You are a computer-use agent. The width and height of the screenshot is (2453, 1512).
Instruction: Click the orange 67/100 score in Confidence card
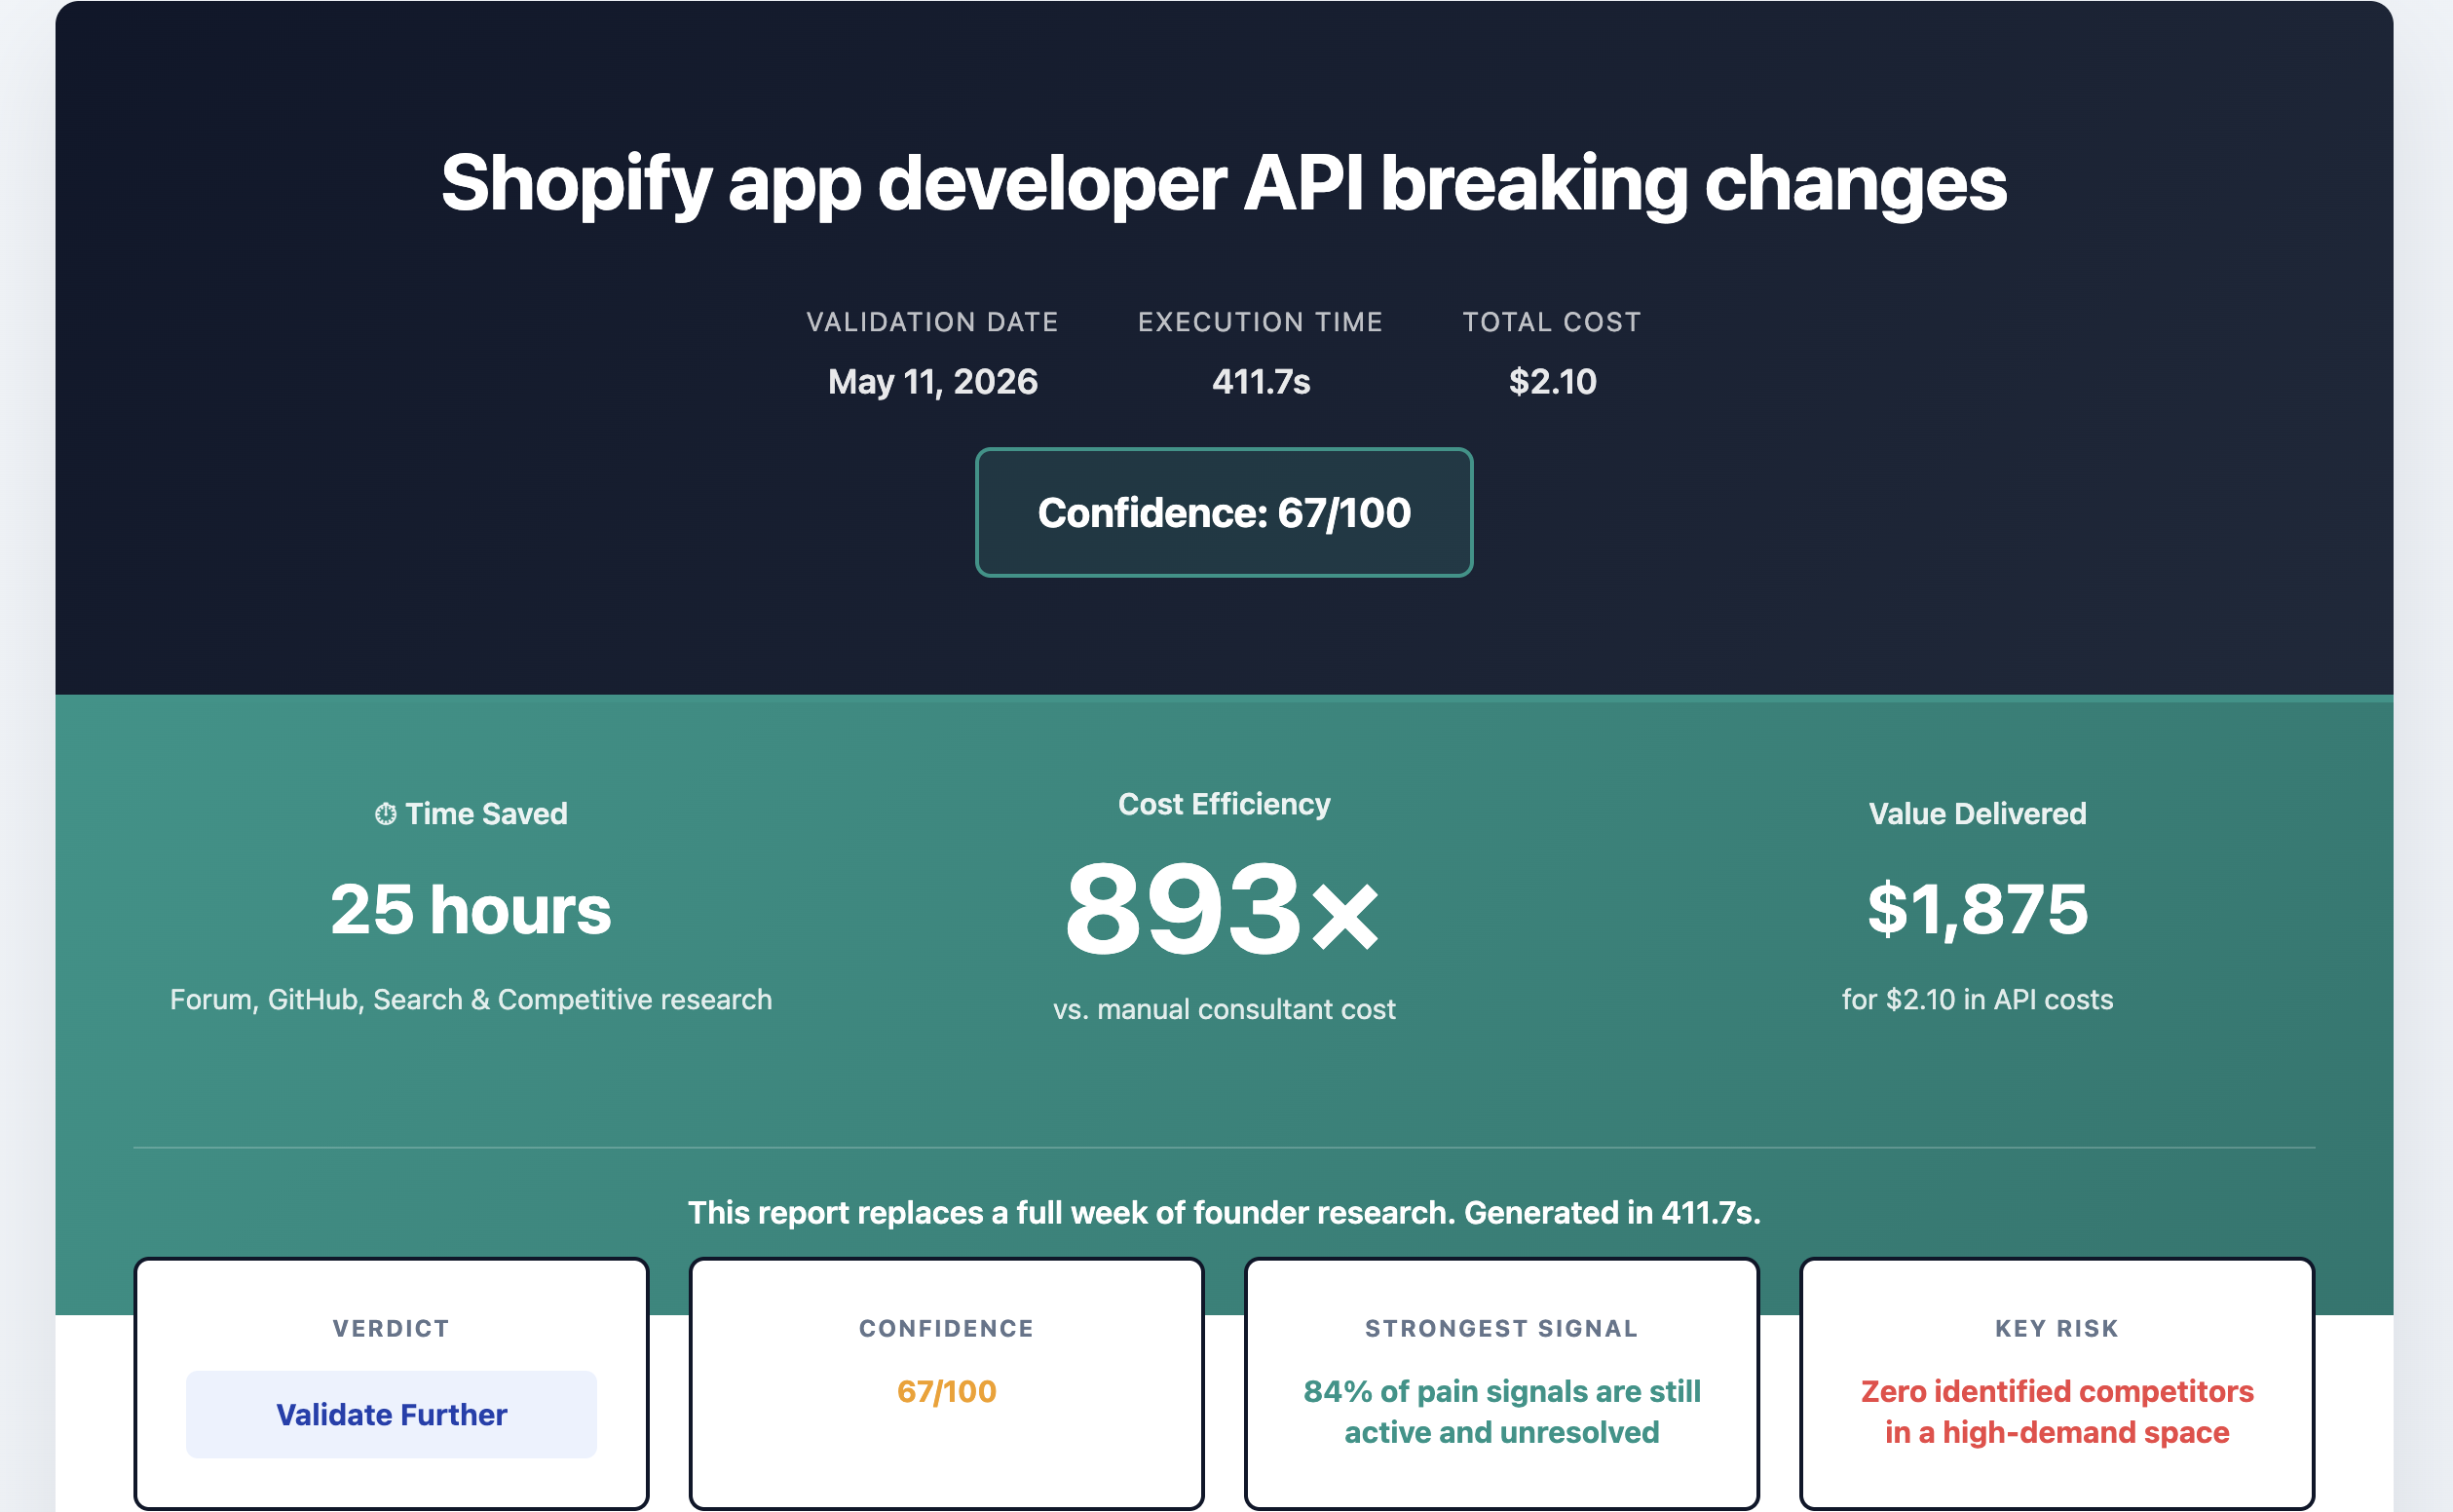946,1391
